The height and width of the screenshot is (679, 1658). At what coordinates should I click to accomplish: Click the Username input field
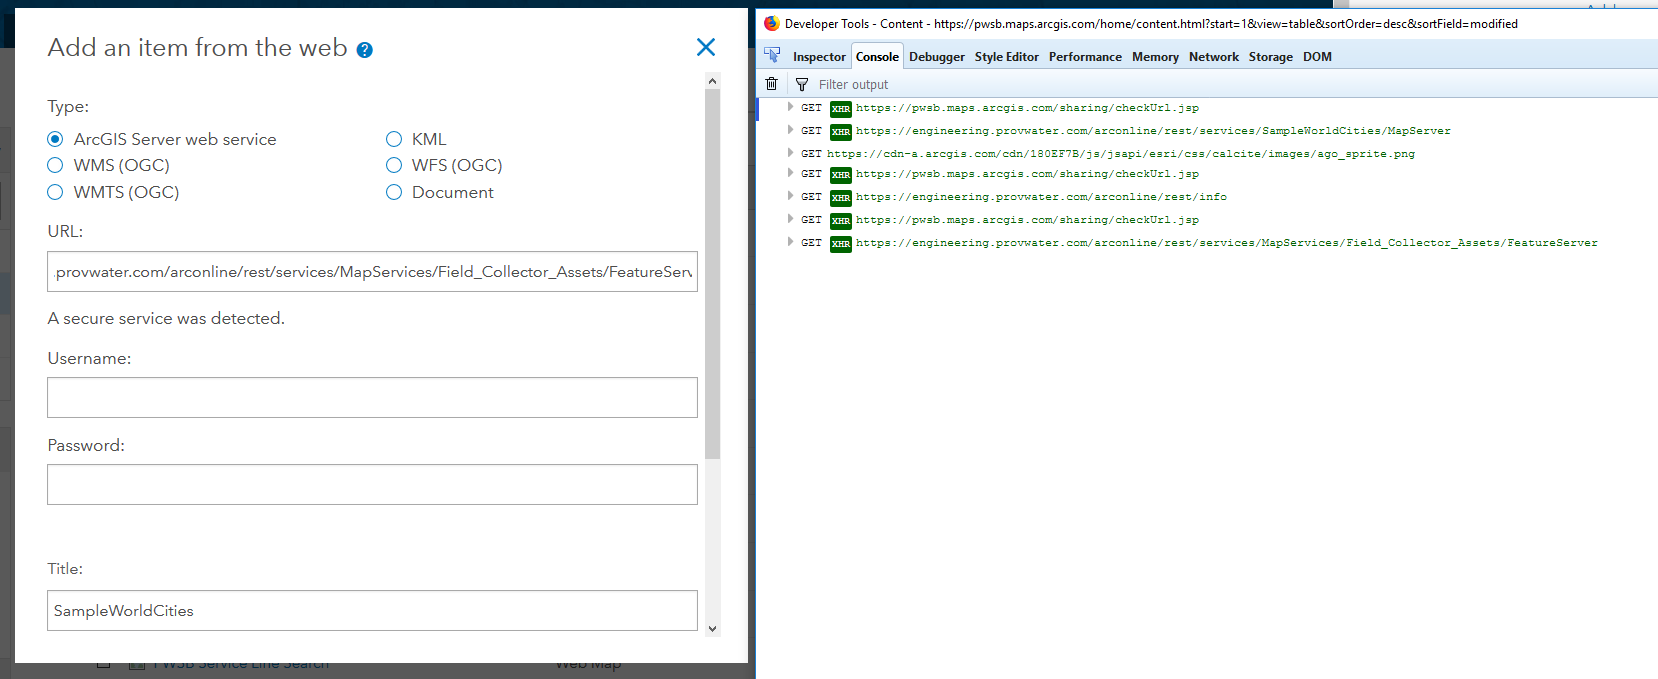click(x=372, y=397)
